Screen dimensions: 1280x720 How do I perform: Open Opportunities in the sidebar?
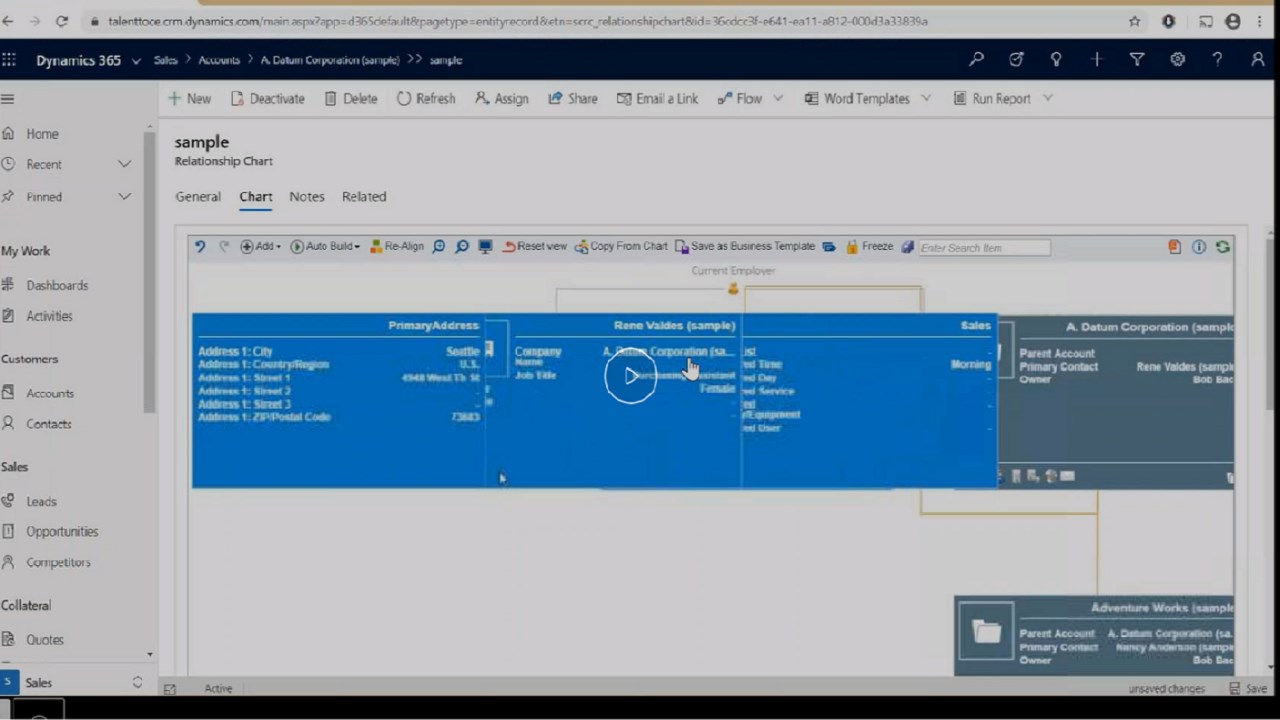62,531
